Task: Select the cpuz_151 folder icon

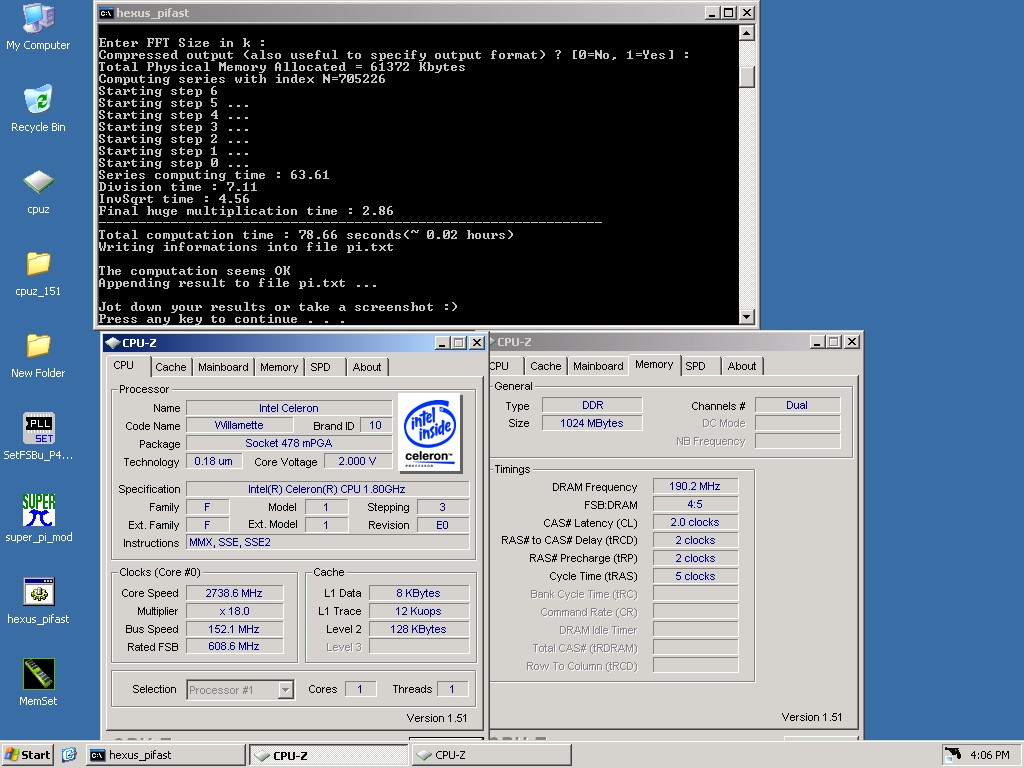Action: pyautogui.click(x=38, y=274)
